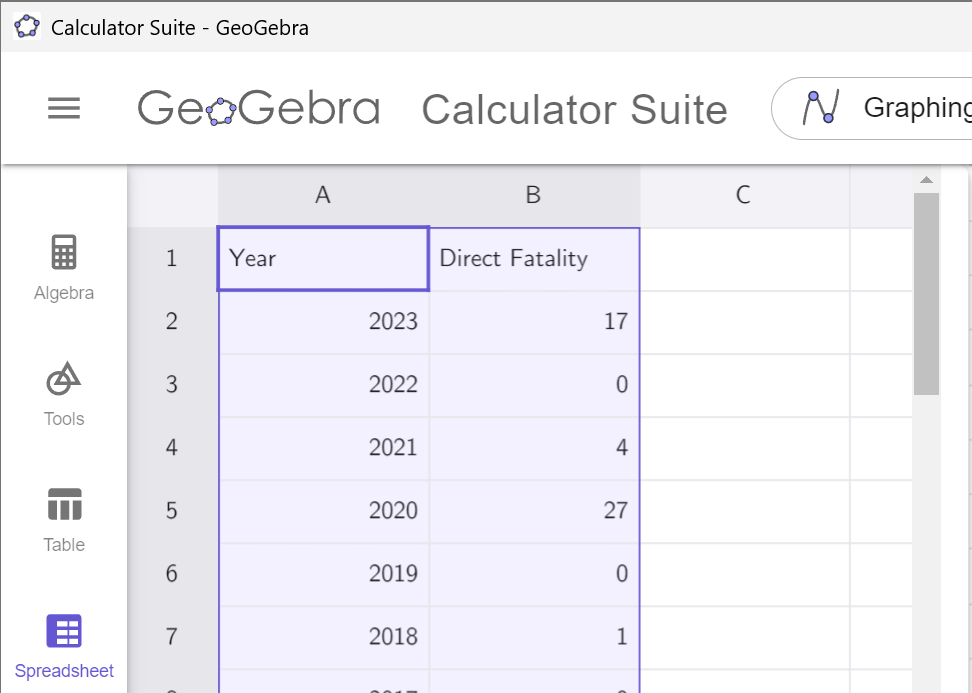Image resolution: width=972 pixels, height=693 pixels.
Task: Click the 'Year' cell
Action: coord(323,258)
